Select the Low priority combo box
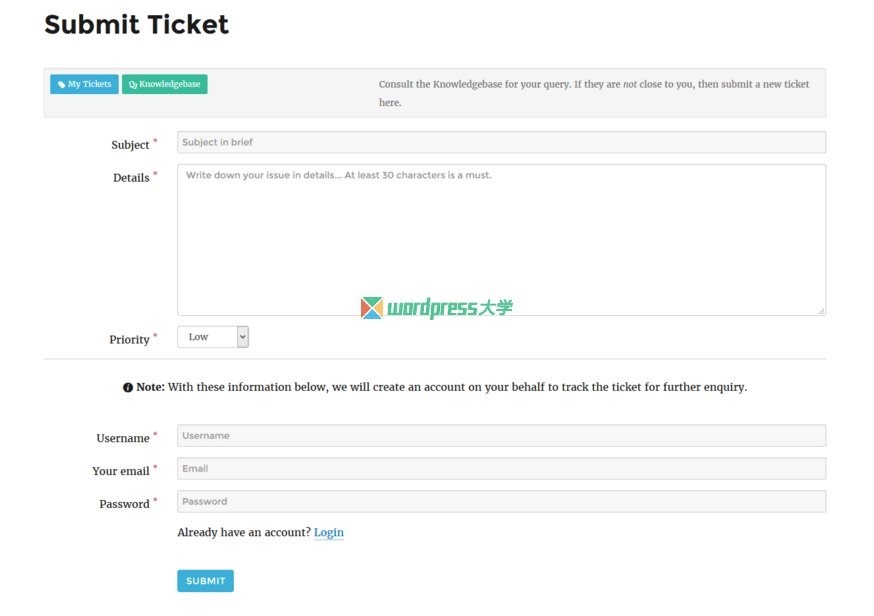The width and height of the screenshot is (874, 616). 213,337
